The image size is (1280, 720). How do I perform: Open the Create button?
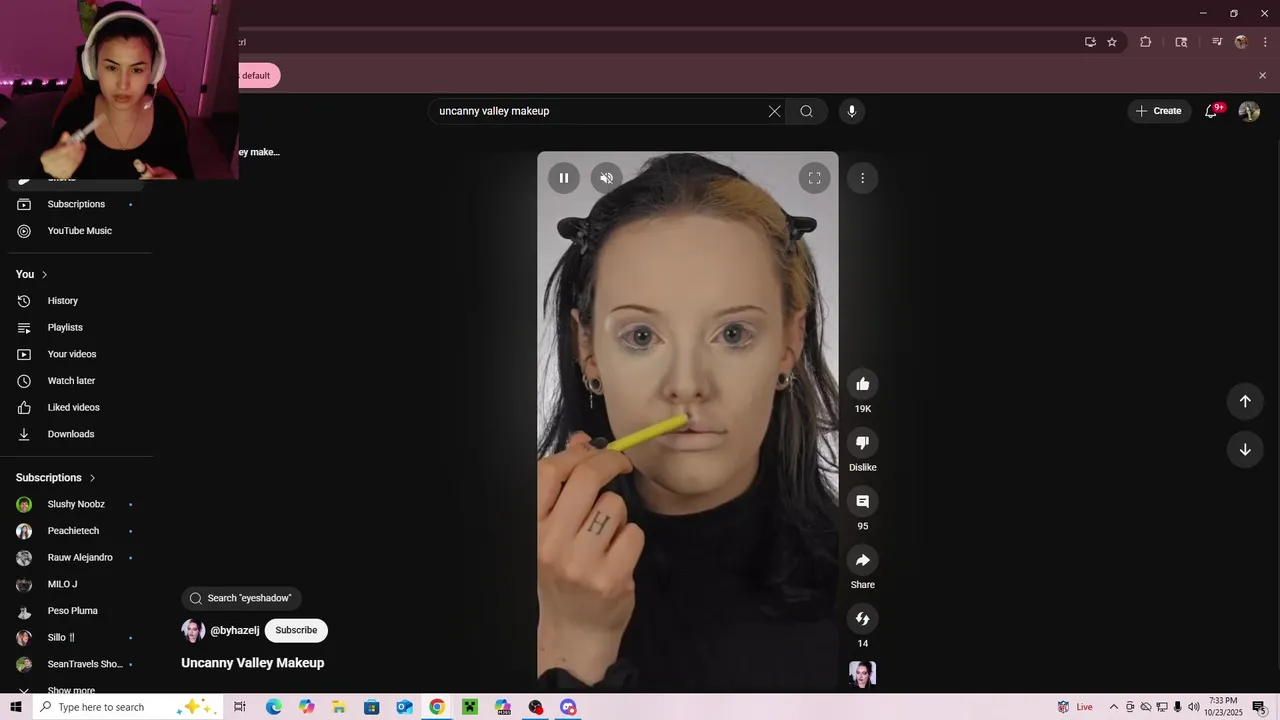[x=1159, y=111]
